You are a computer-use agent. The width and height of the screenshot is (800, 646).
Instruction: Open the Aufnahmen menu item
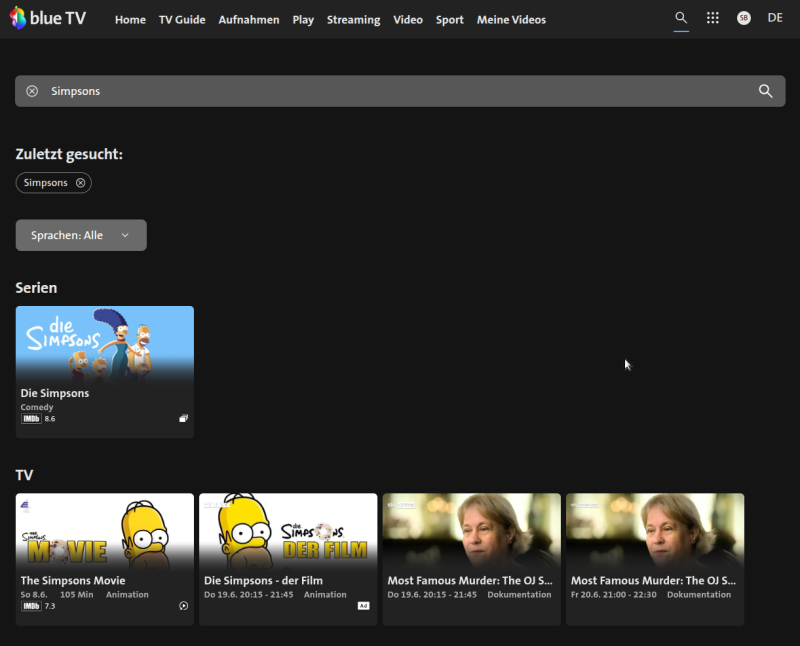click(x=249, y=20)
